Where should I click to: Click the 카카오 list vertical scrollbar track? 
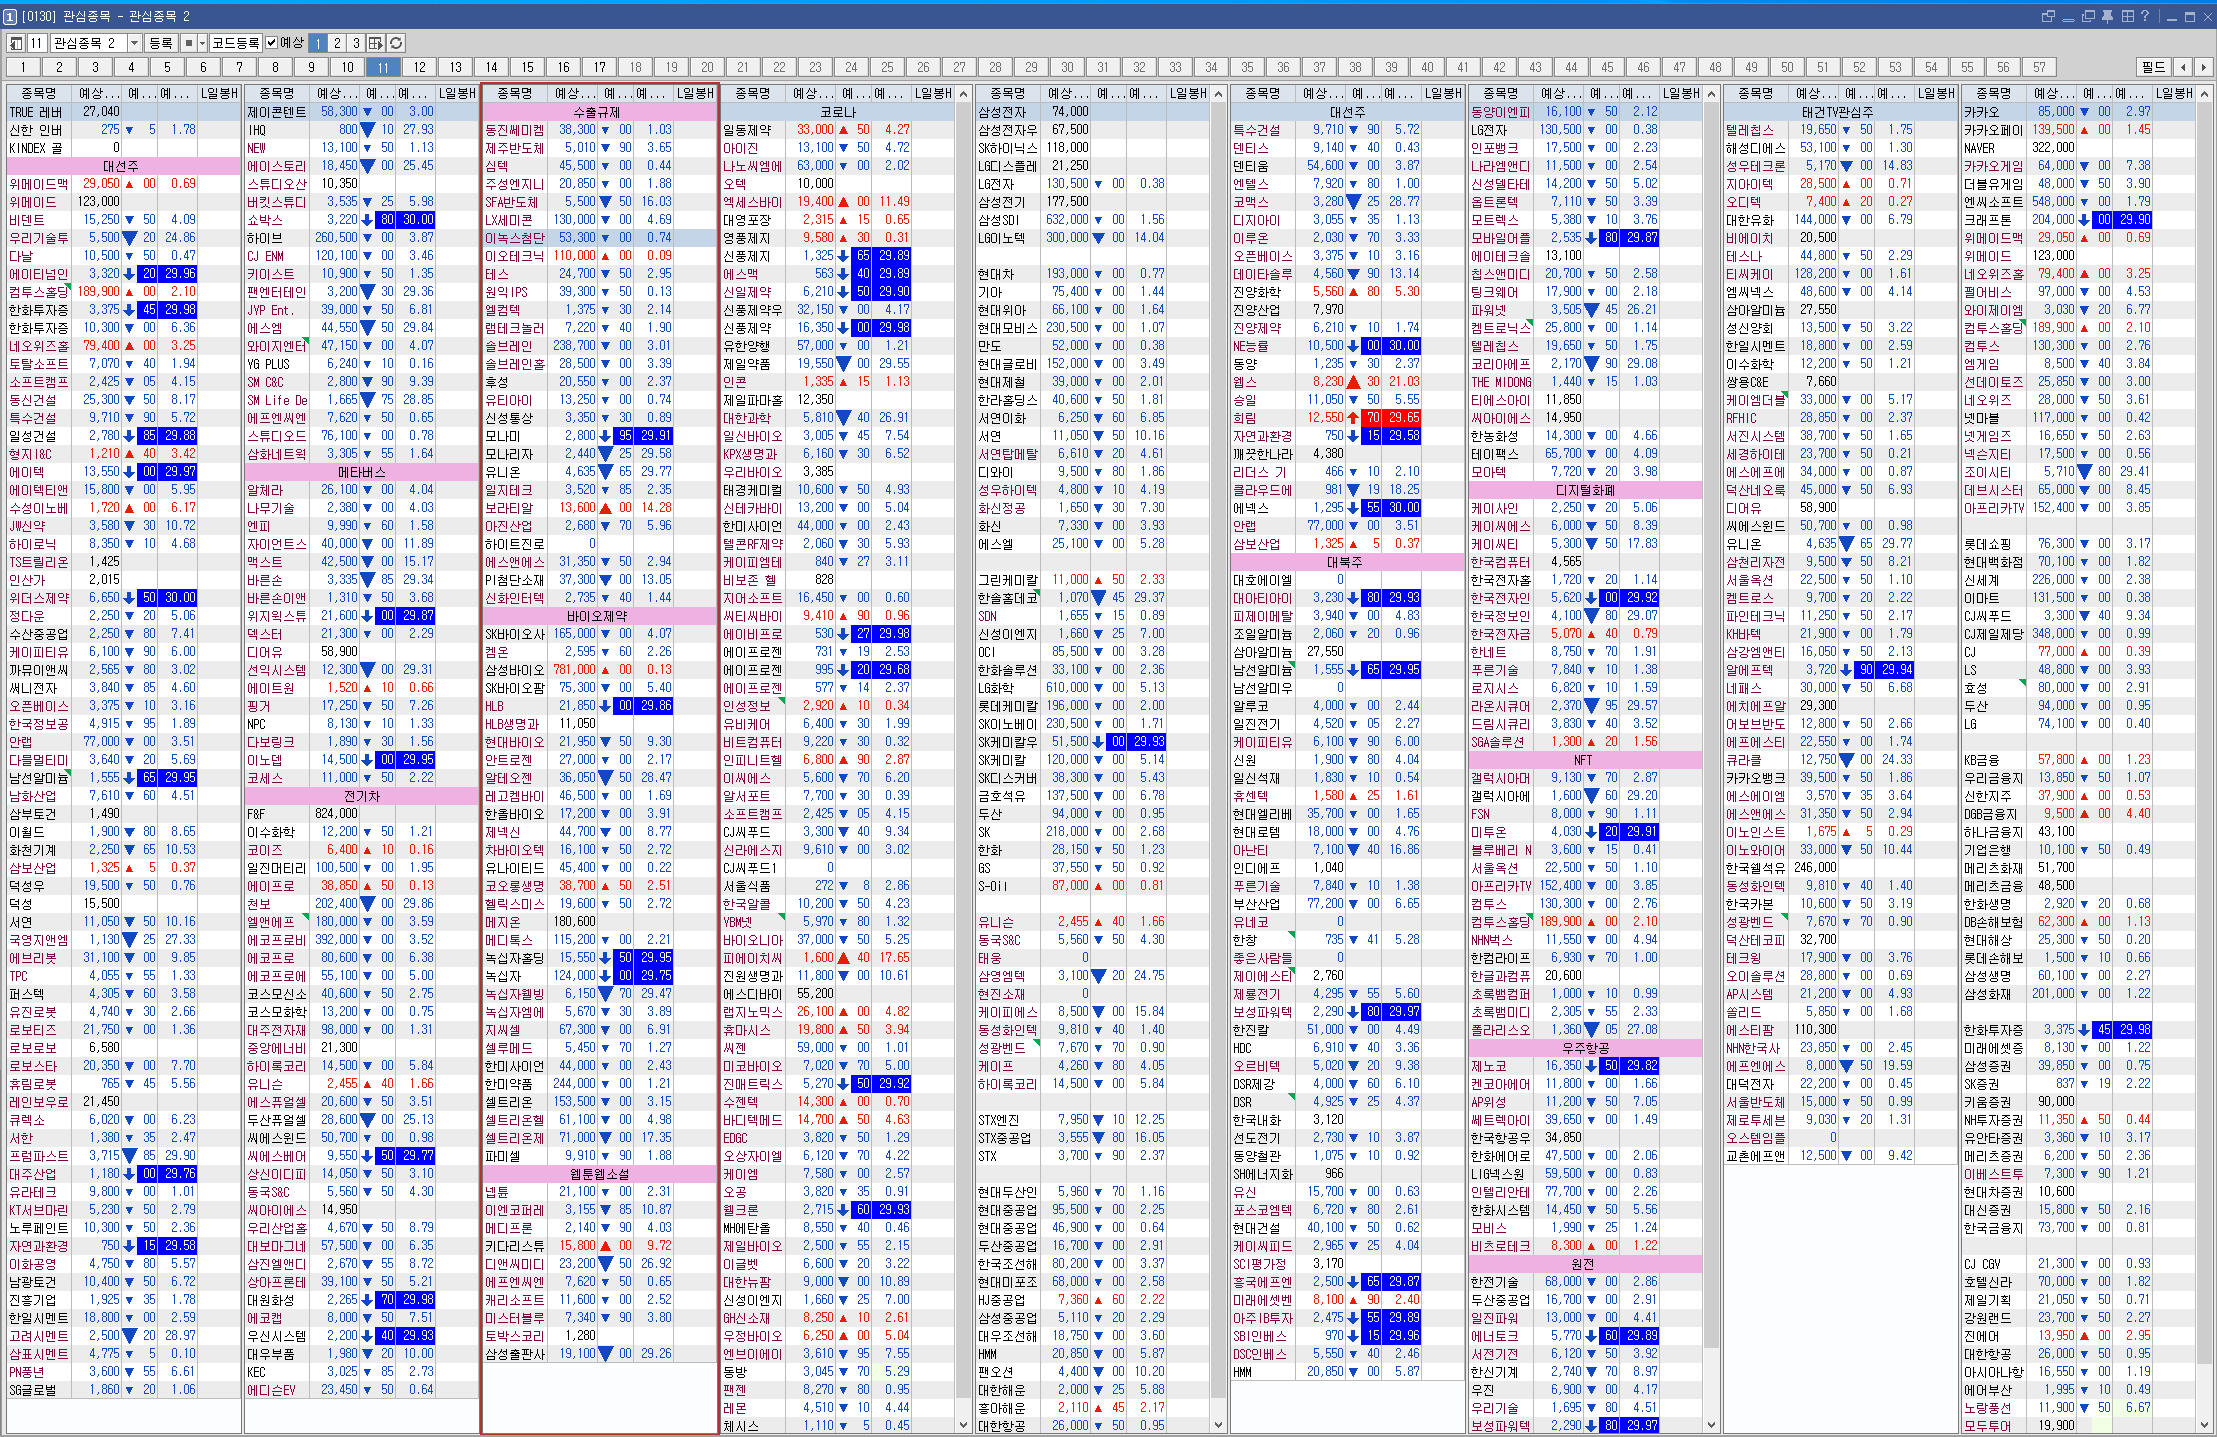click(2203, 760)
